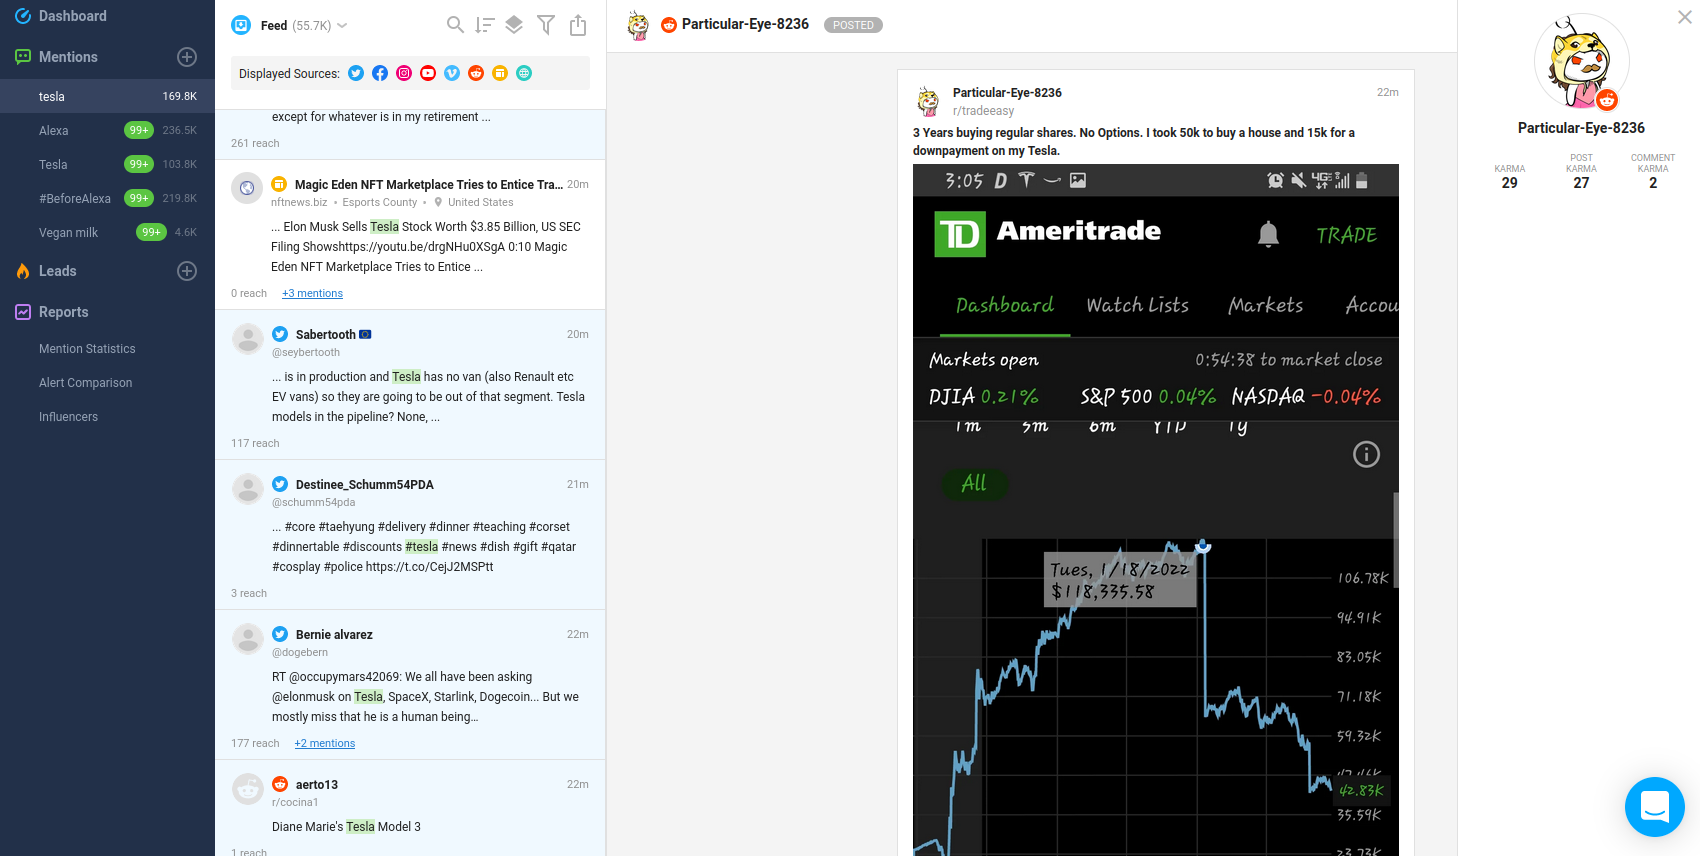
Task: Click the POSTED status badge
Action: pos(853,25)
